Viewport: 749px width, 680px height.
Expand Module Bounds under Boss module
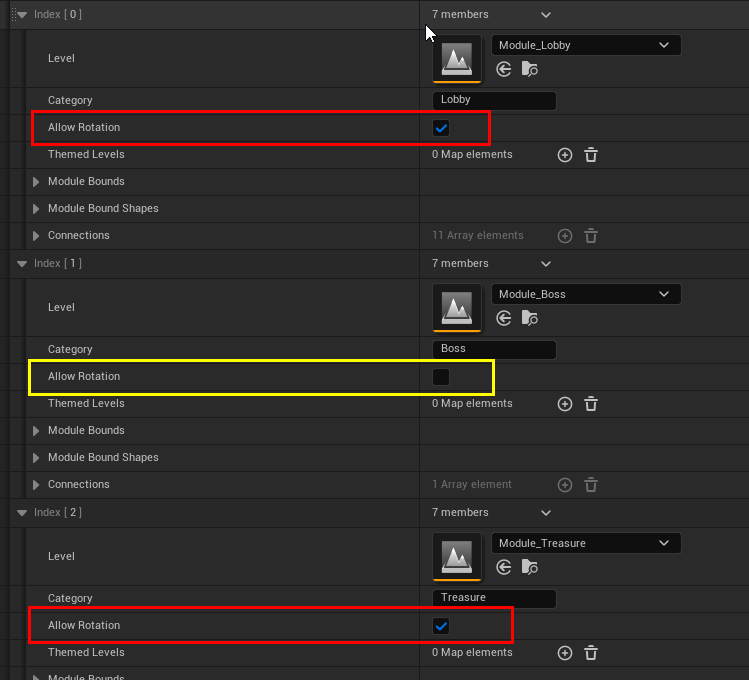point(36,431)
